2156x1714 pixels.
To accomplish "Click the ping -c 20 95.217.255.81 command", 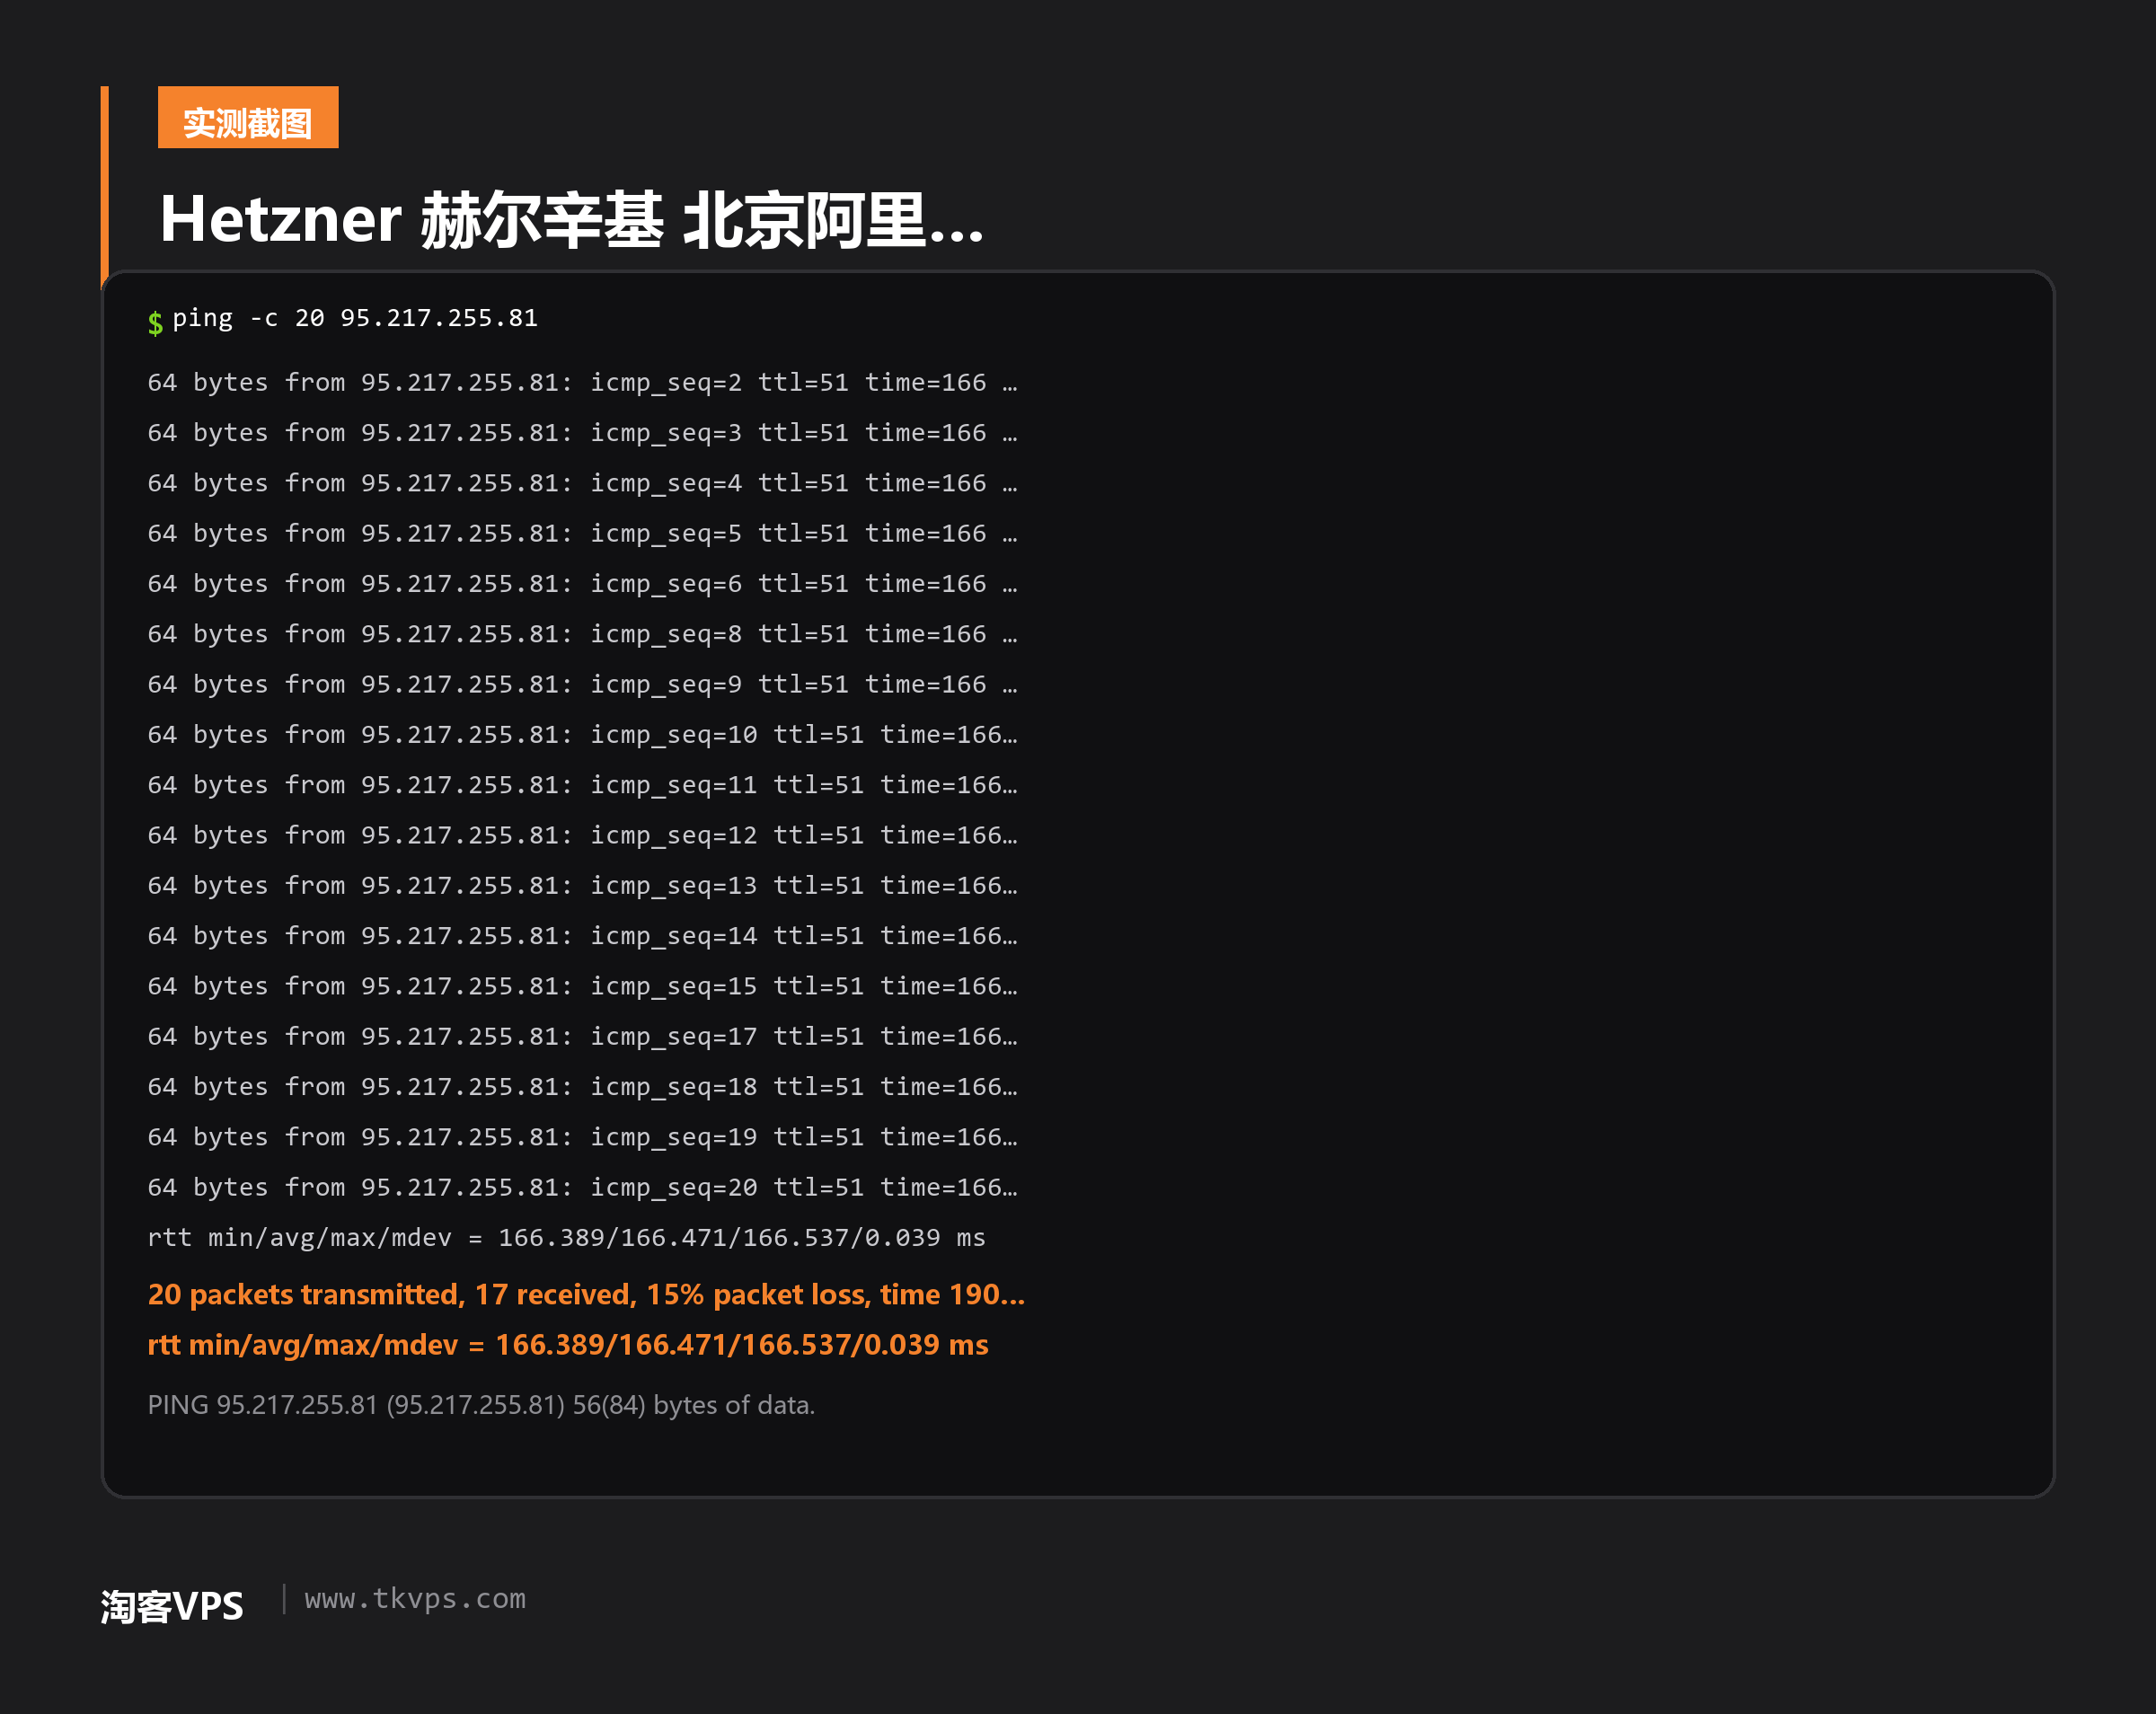I will [355, 318].
